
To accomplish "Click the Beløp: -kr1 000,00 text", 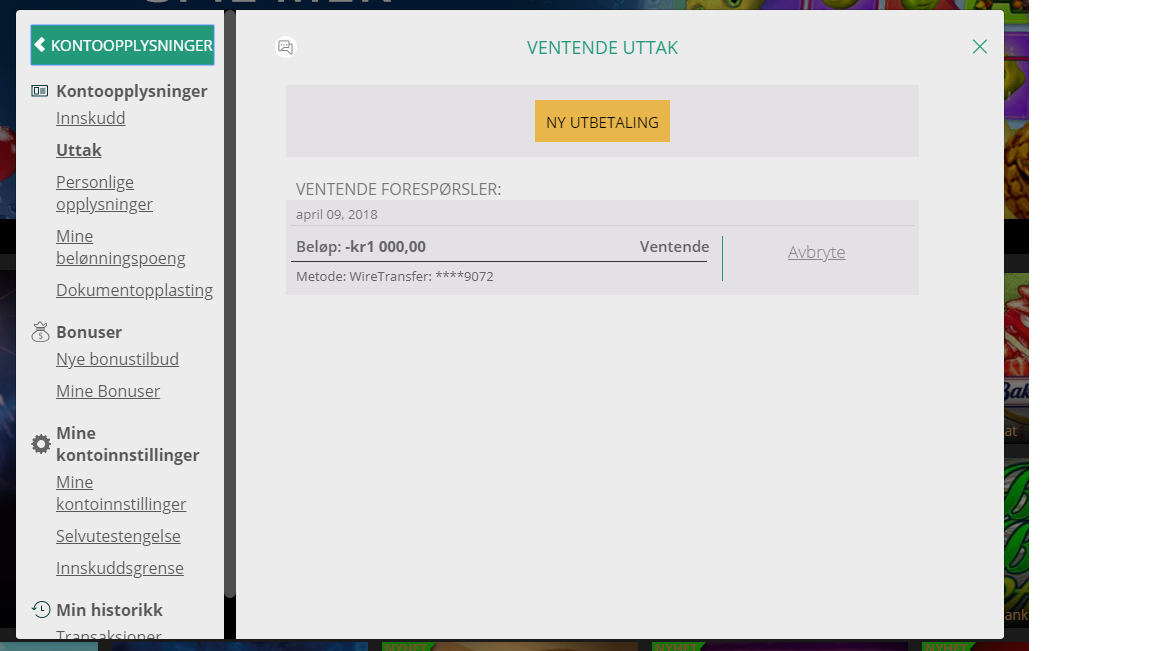I will 361,247.
